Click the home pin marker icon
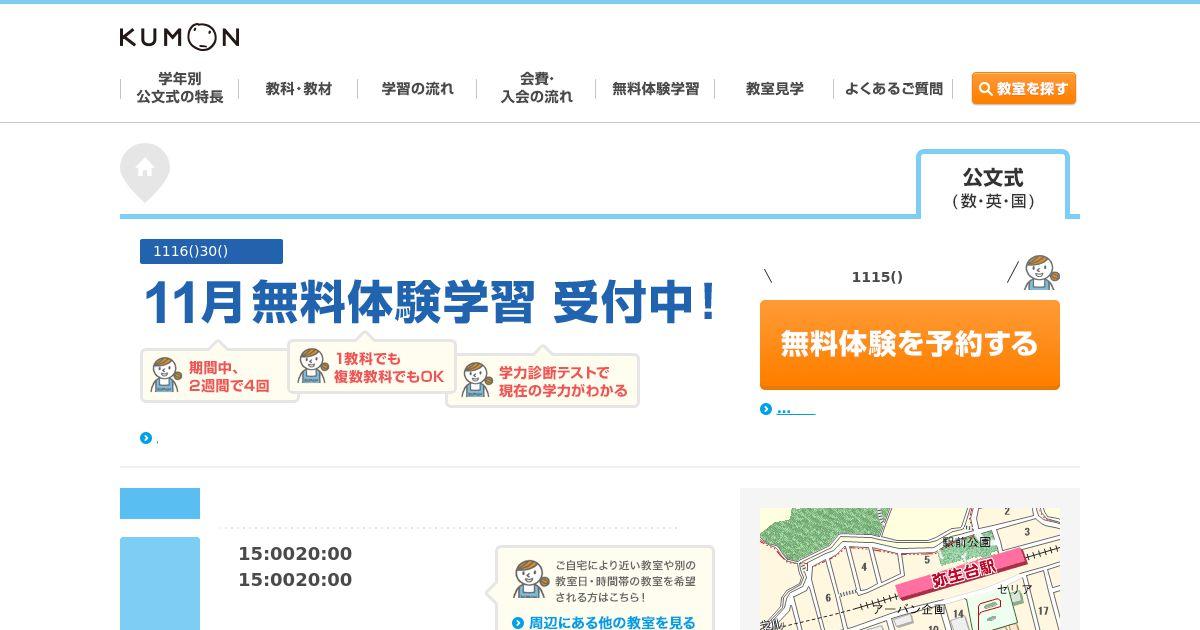 (x=145, y=172)
